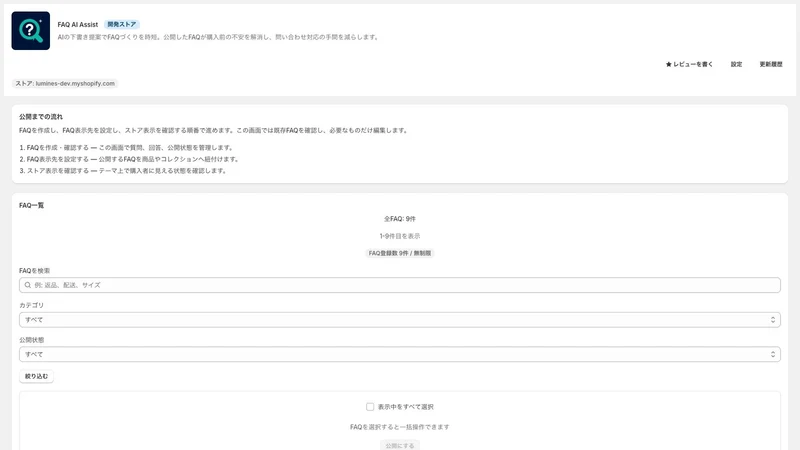Screen dimensions: 800x450
Task: Open 更新履歴 in the header
Action: point(770,64)
